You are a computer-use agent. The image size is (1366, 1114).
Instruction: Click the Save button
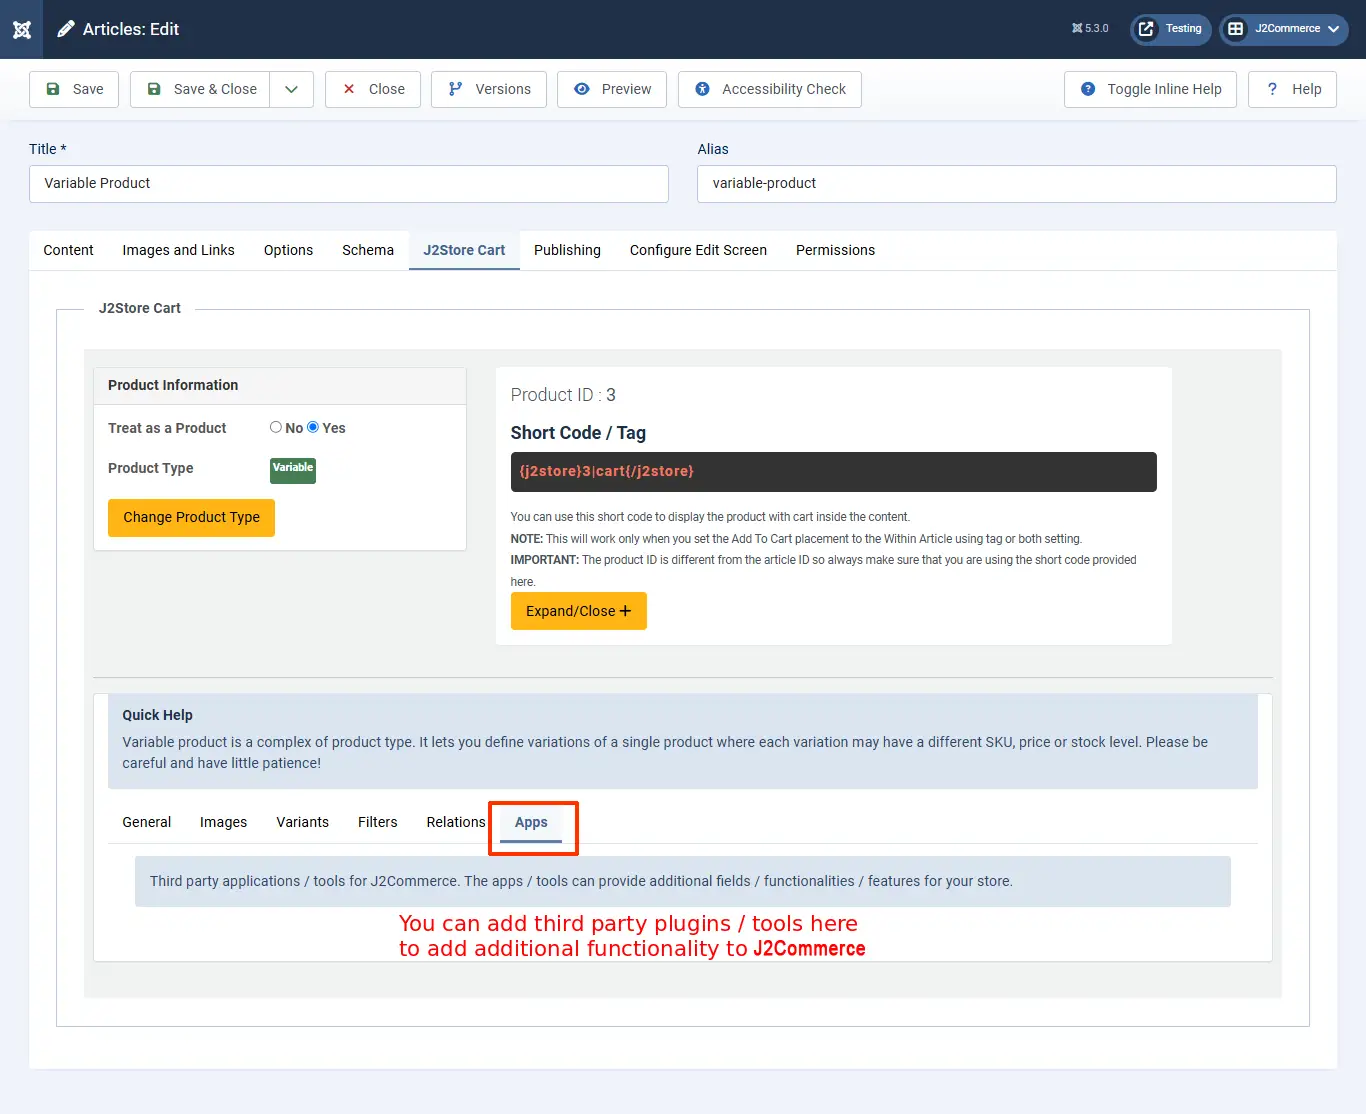coord(75,89)
